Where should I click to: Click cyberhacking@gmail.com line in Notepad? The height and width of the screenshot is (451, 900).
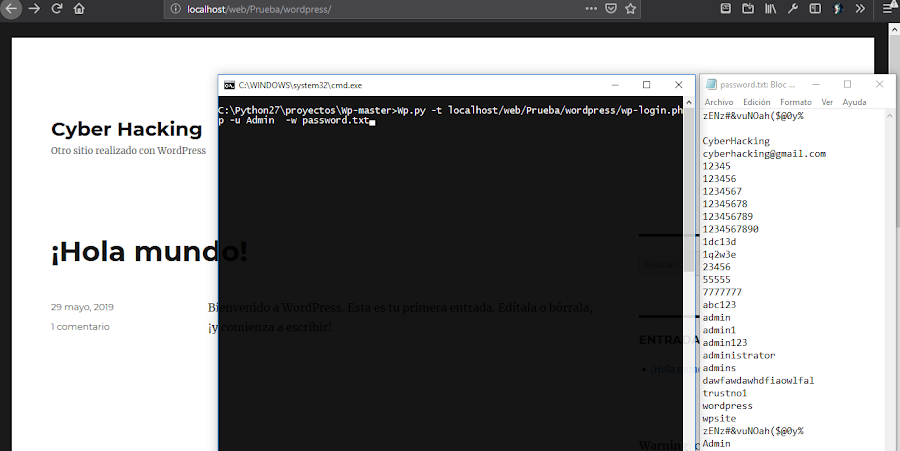(x=764, y=154)
